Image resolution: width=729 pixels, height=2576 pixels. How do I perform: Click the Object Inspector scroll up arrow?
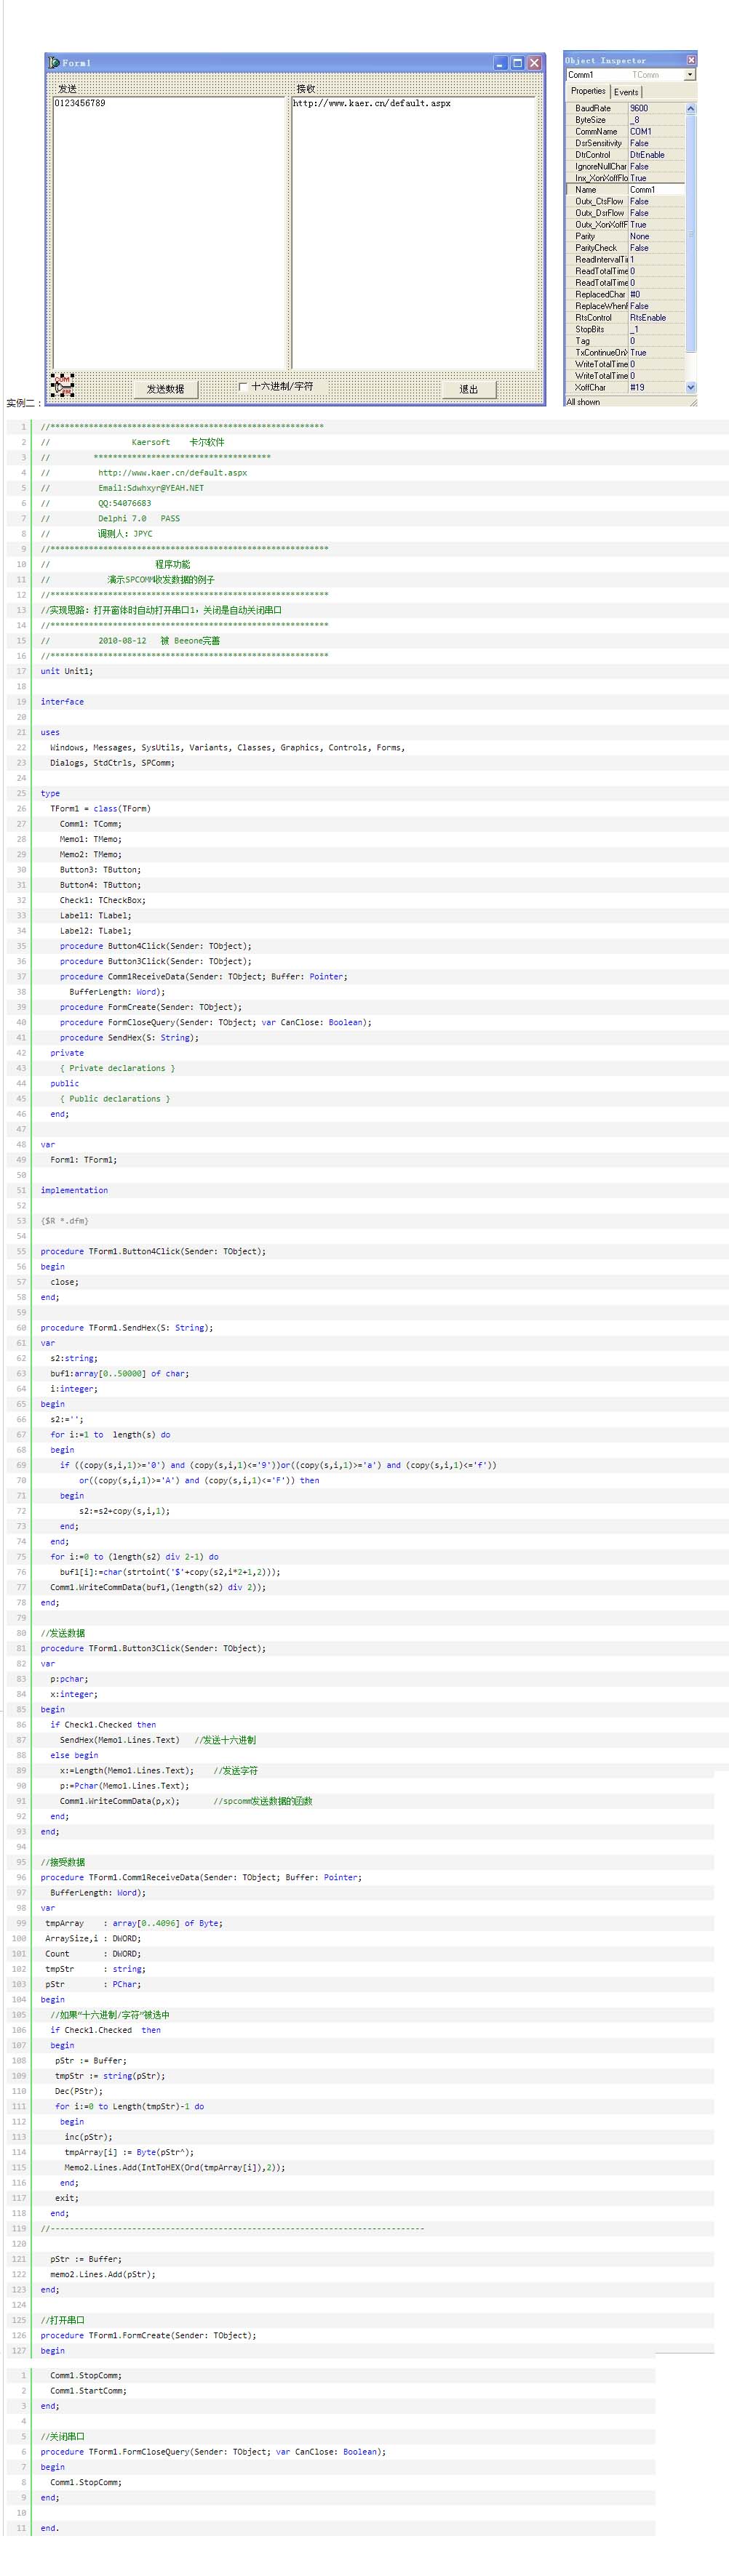pyautogui.click(x=690, y=108)
